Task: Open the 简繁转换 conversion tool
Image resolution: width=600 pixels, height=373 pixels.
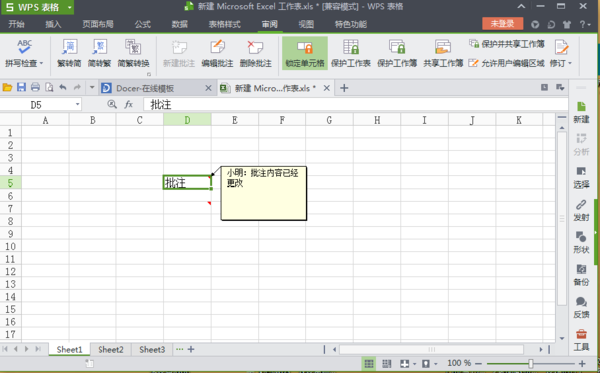Action: coord(133,53)
